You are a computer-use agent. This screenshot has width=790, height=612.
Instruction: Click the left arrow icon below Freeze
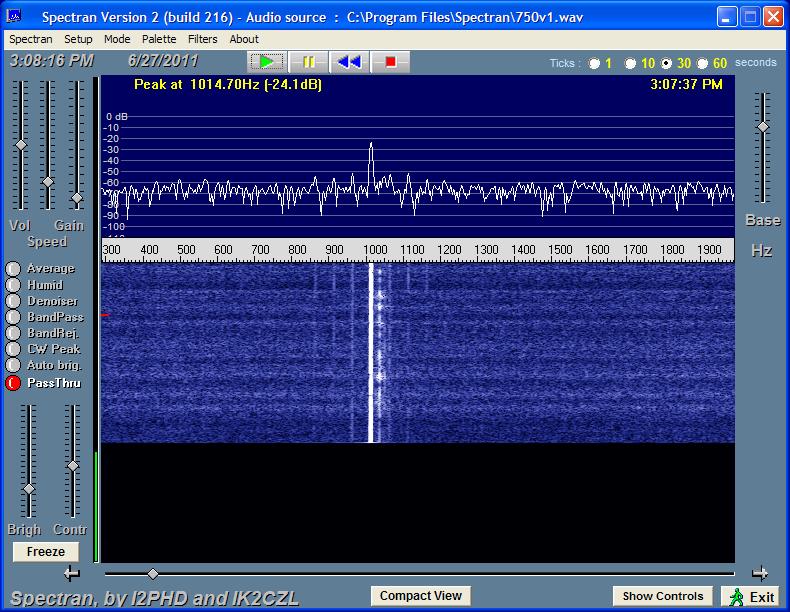point(72,573)
